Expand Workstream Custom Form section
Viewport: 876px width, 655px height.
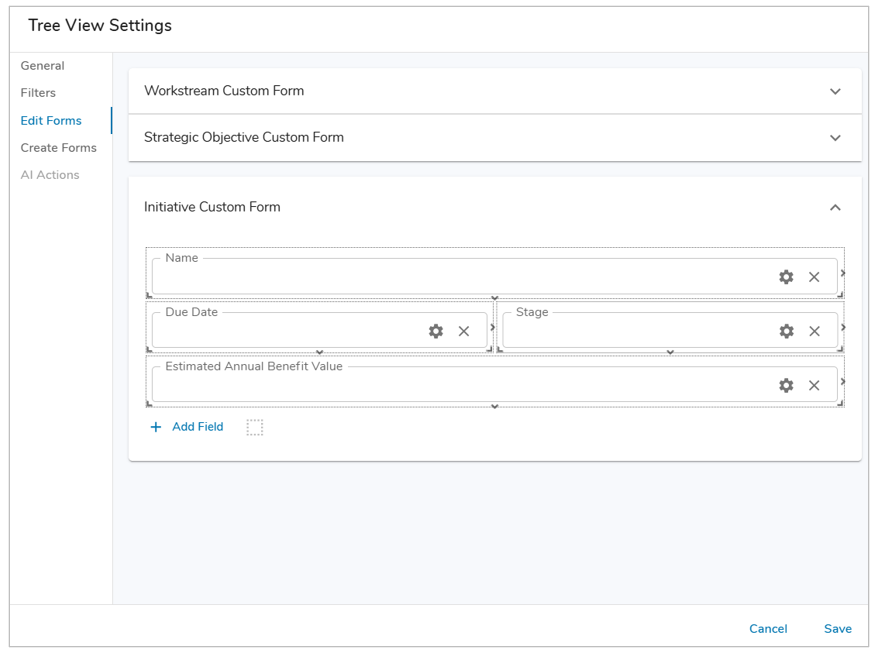835,91
